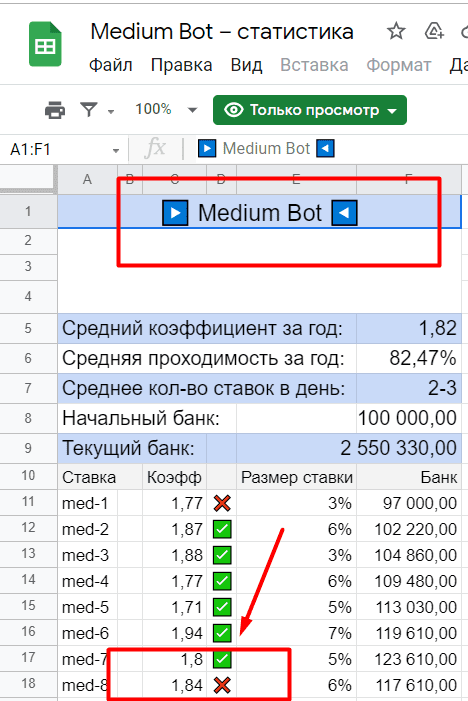
Task: Select row 14 header
Action: point(28,579)
